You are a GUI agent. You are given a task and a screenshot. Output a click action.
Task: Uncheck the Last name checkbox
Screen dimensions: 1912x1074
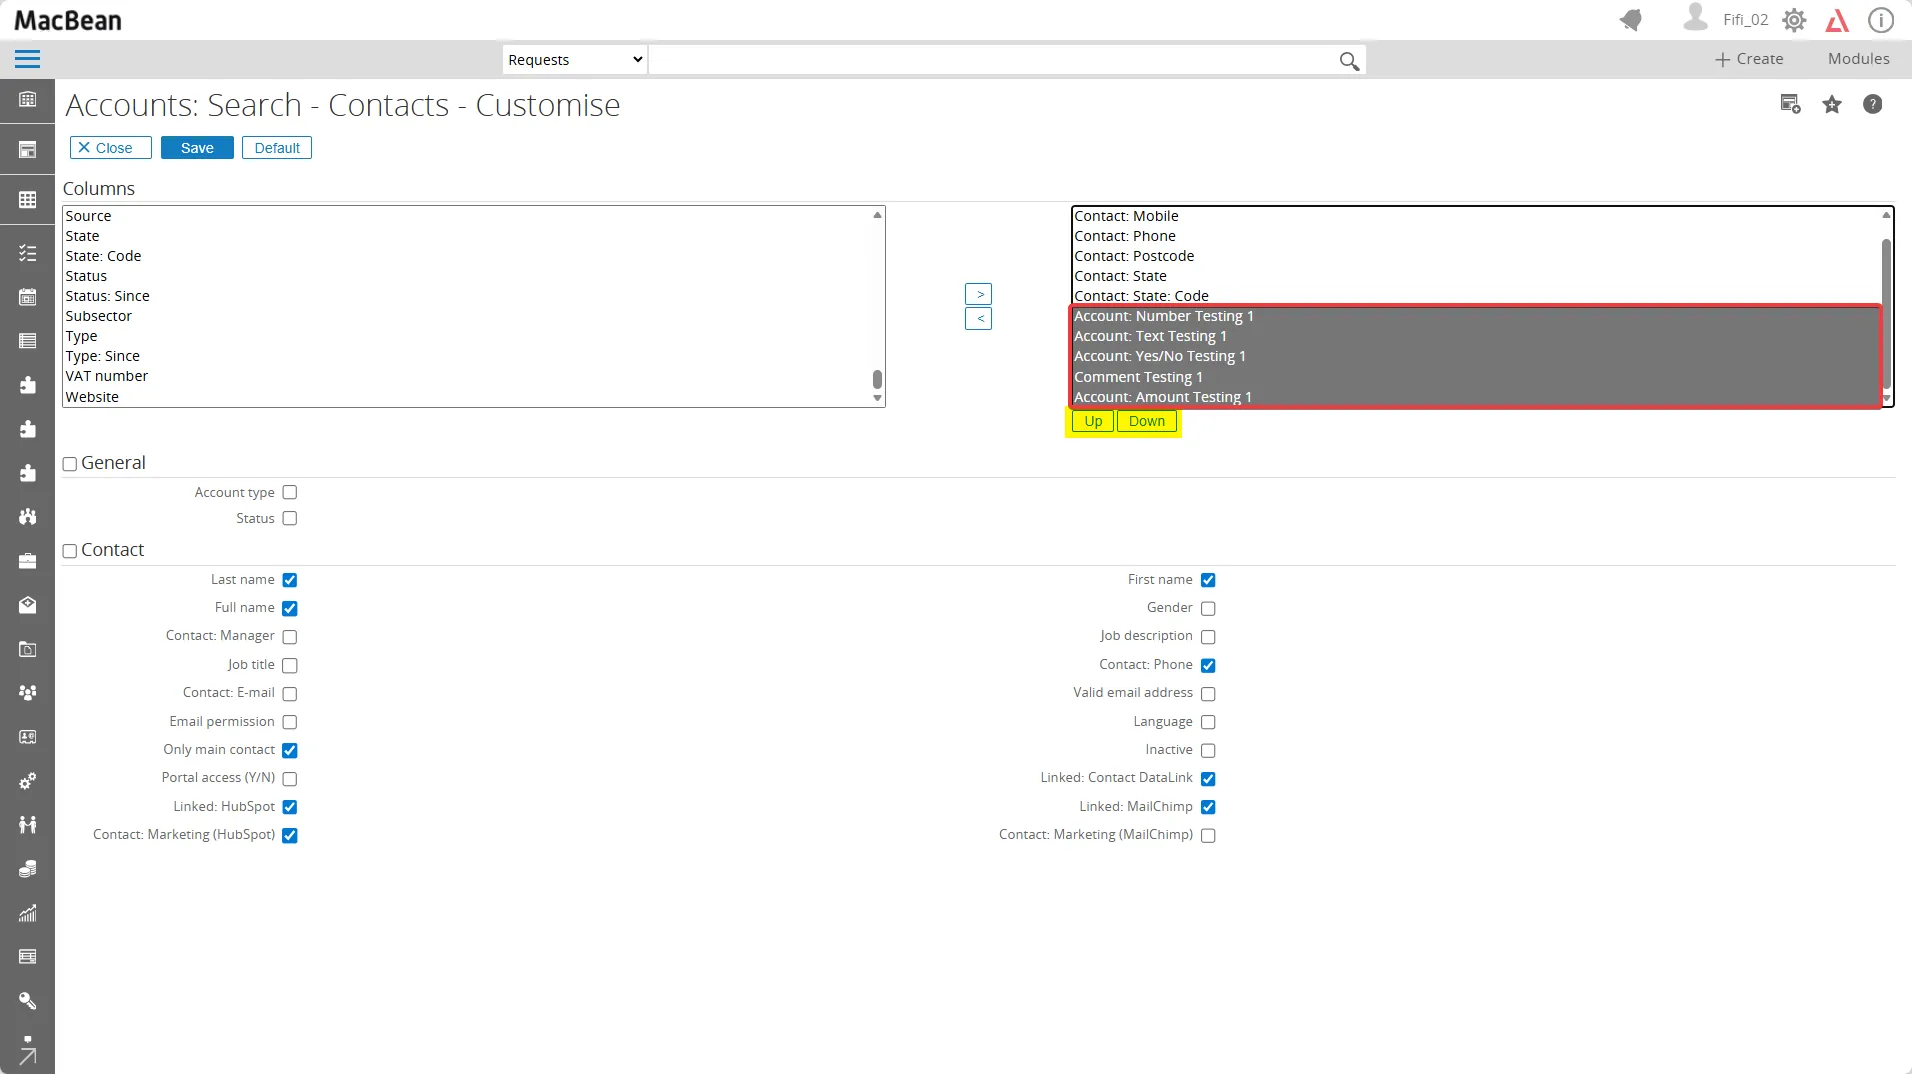(290, 580)
